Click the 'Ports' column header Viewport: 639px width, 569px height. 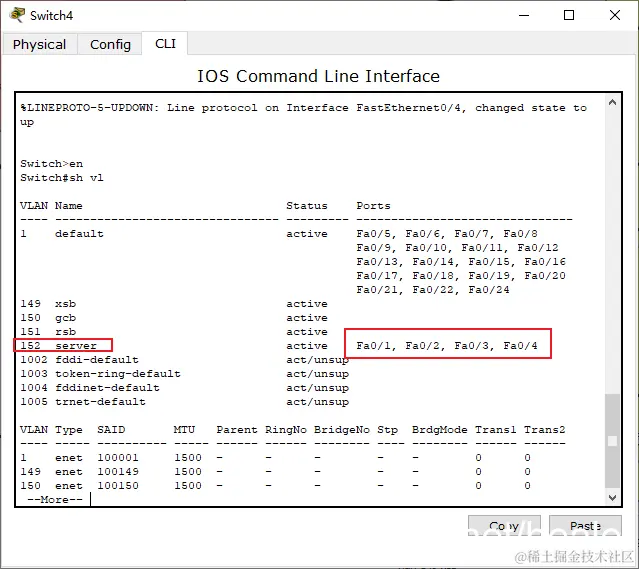[x=373, y=206]
